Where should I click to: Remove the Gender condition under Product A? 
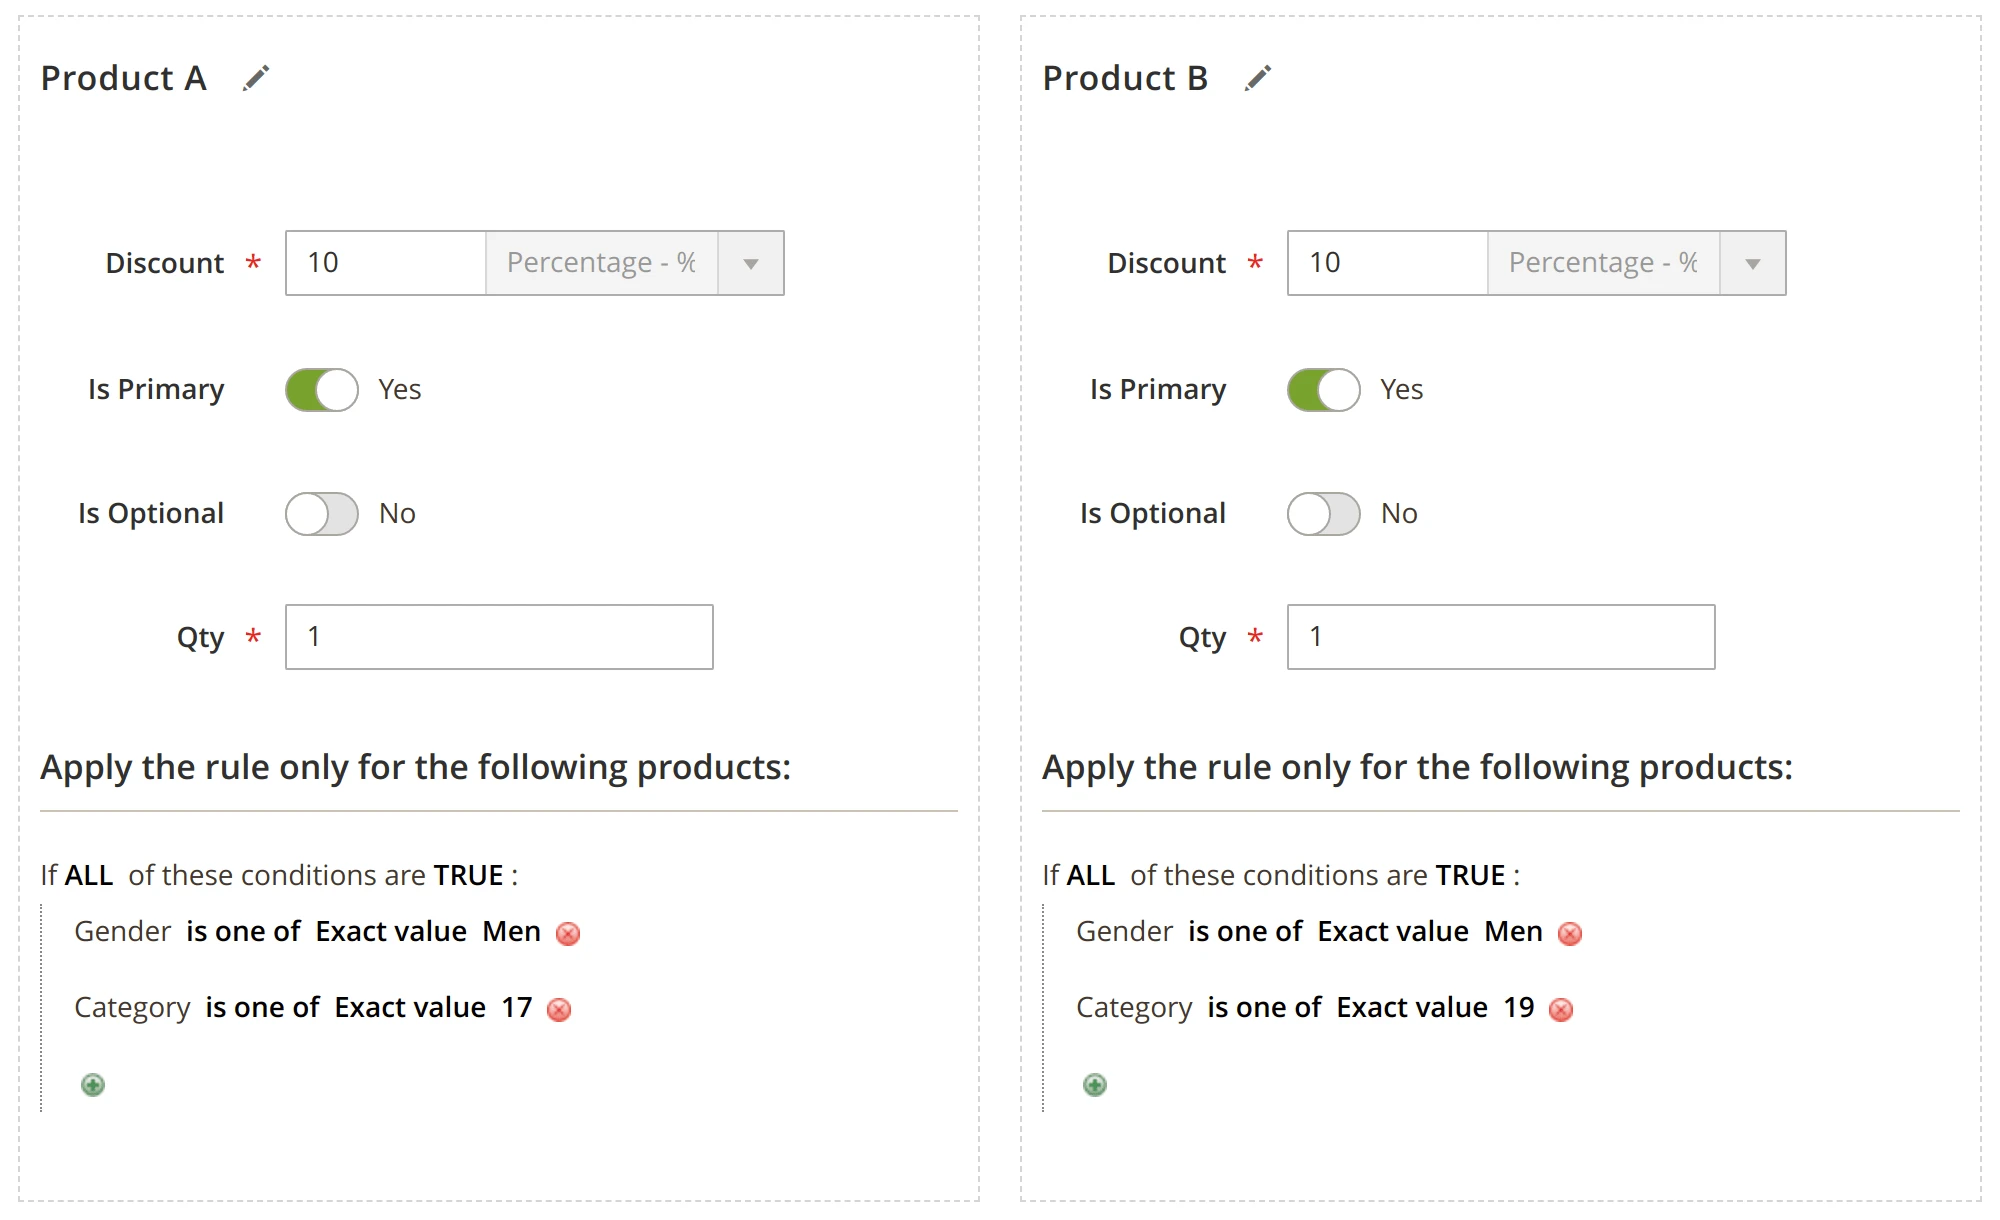pos(567,934)
